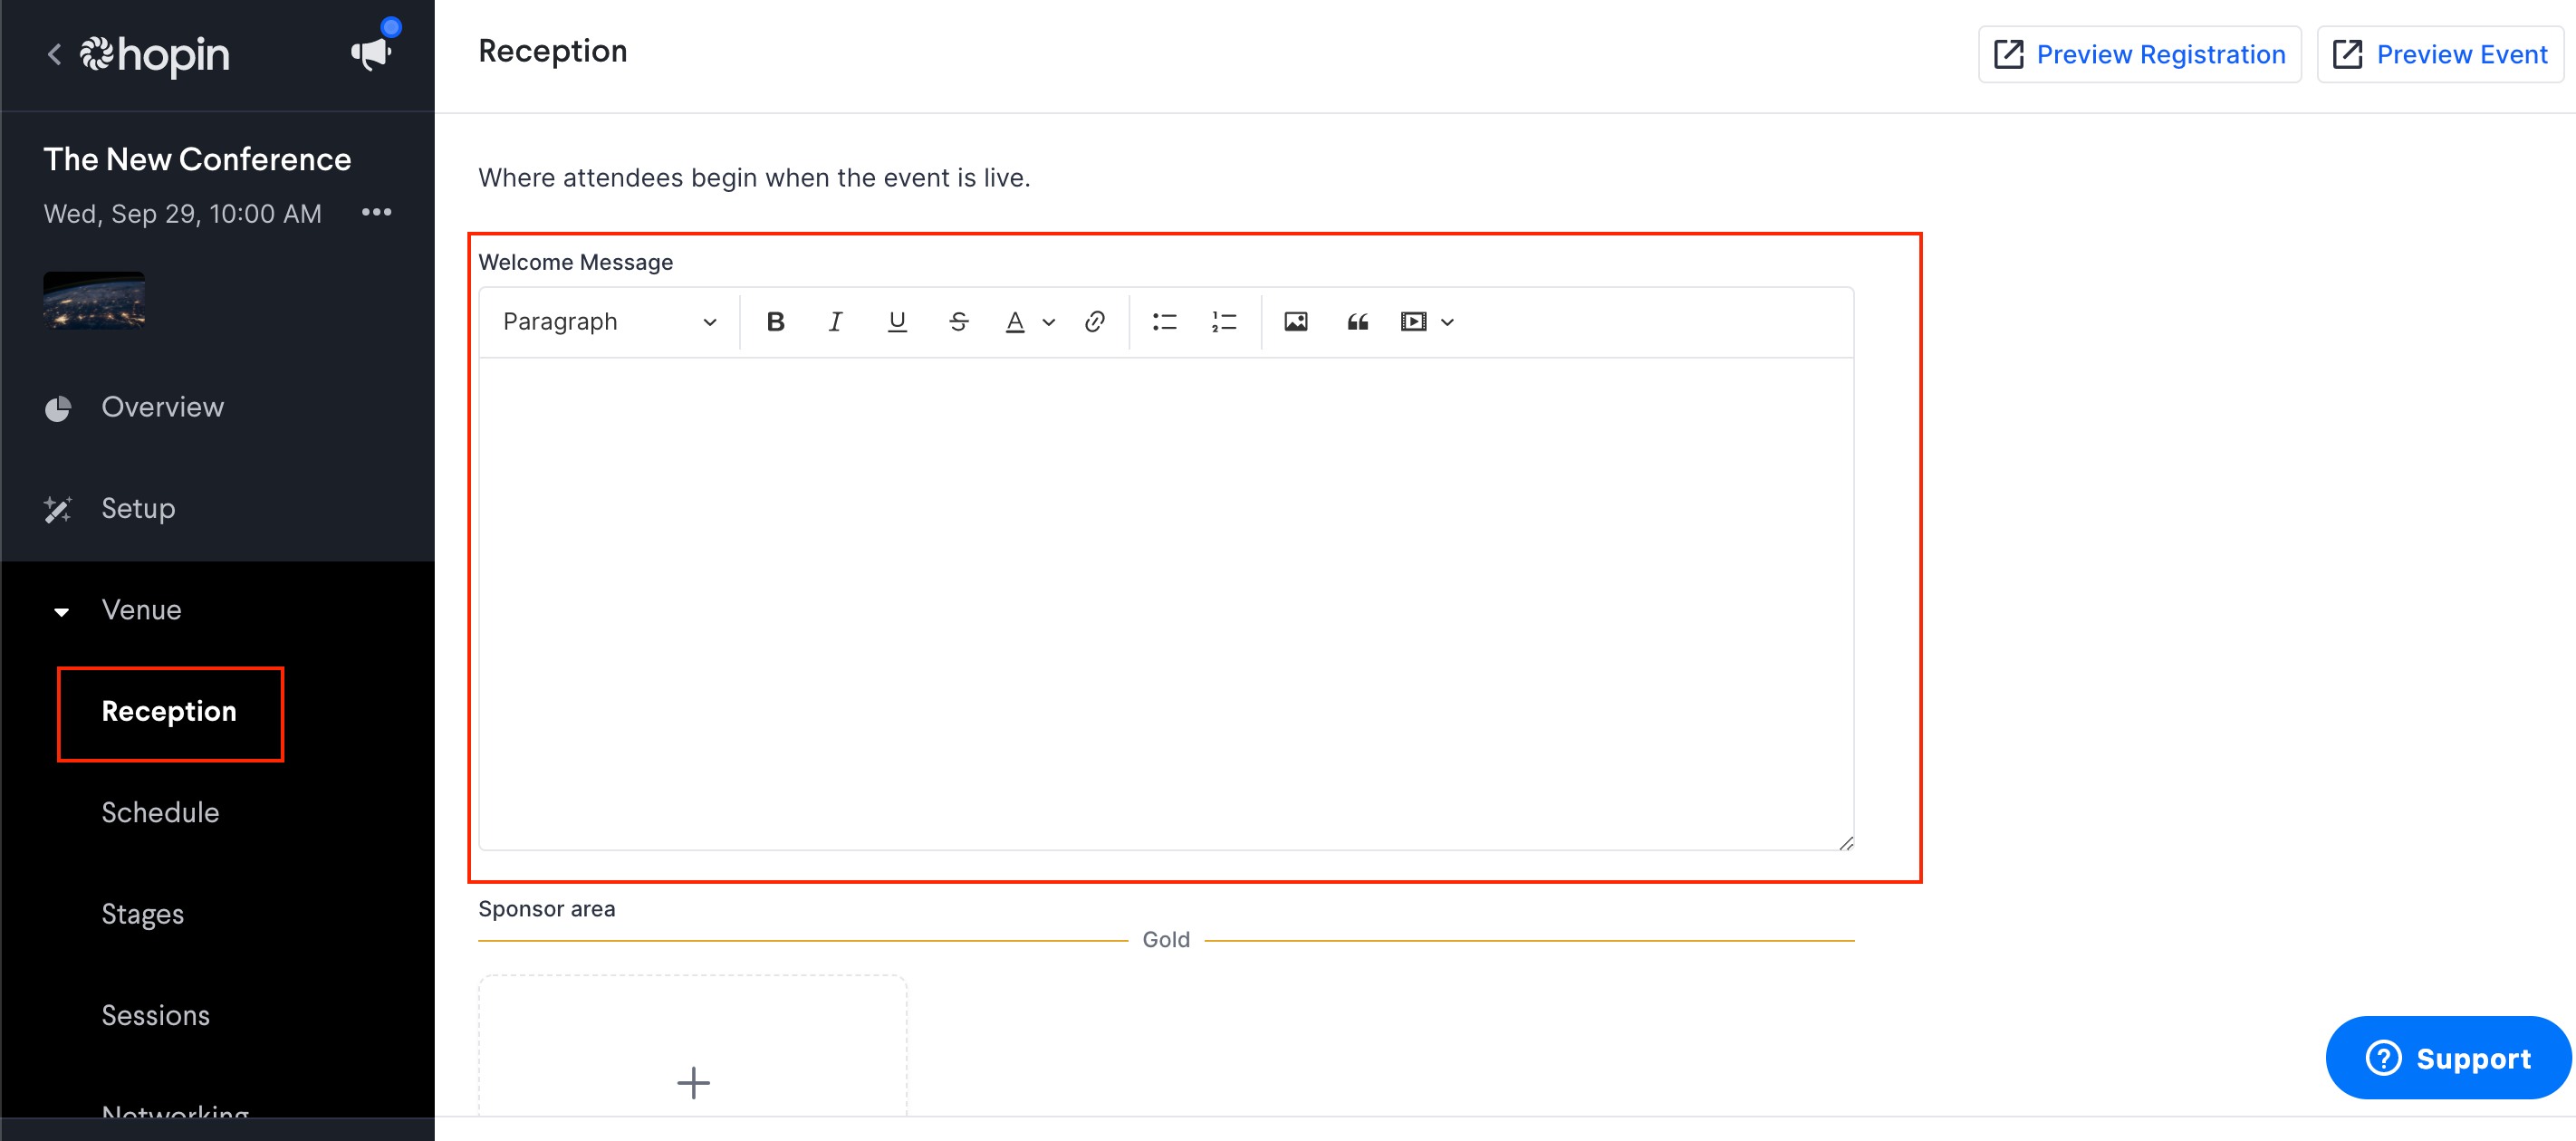Click the Welcome Message label
Viewport: 2576px width, 1141px height.
tap(575, 262)
